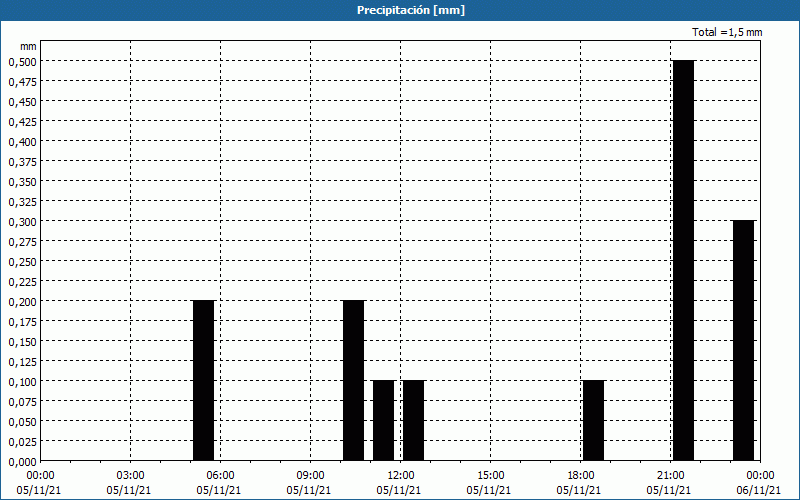The image size is (800, 500).
Task: Click the 05/11/21 date under 03:00
Action: point(129,490)
